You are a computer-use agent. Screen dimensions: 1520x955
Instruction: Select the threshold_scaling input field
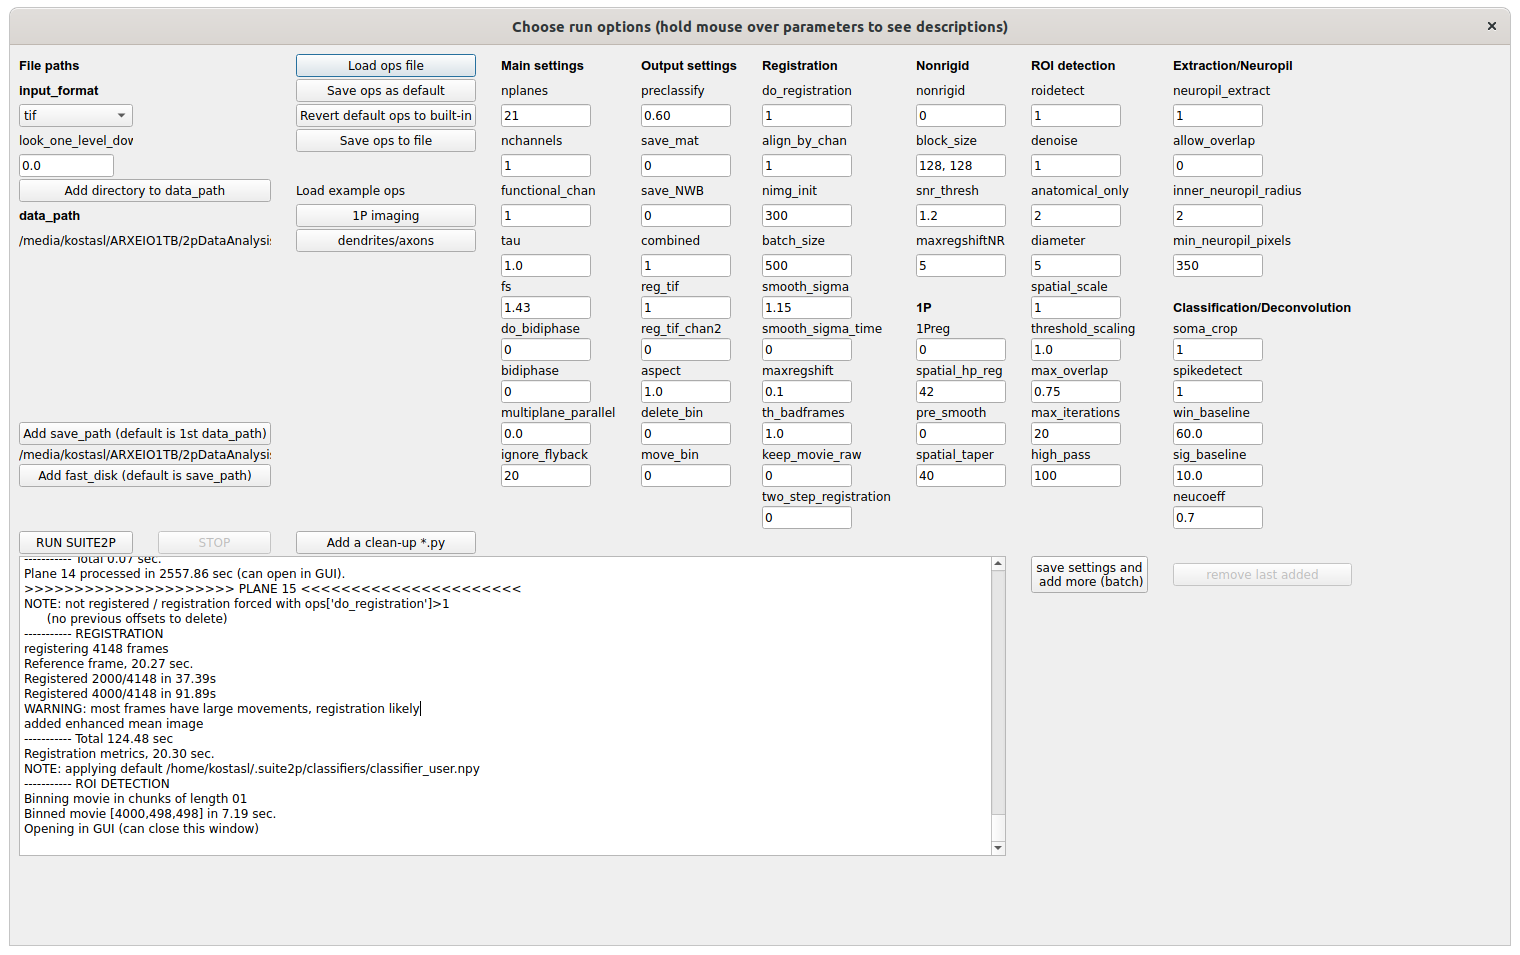click(1075, 349)
